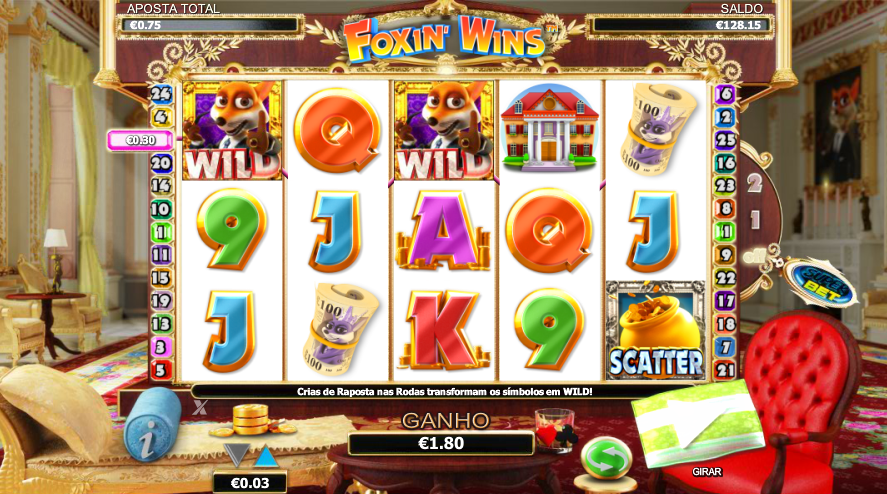Open the gamble cards glass icon

tap(556, 431)
